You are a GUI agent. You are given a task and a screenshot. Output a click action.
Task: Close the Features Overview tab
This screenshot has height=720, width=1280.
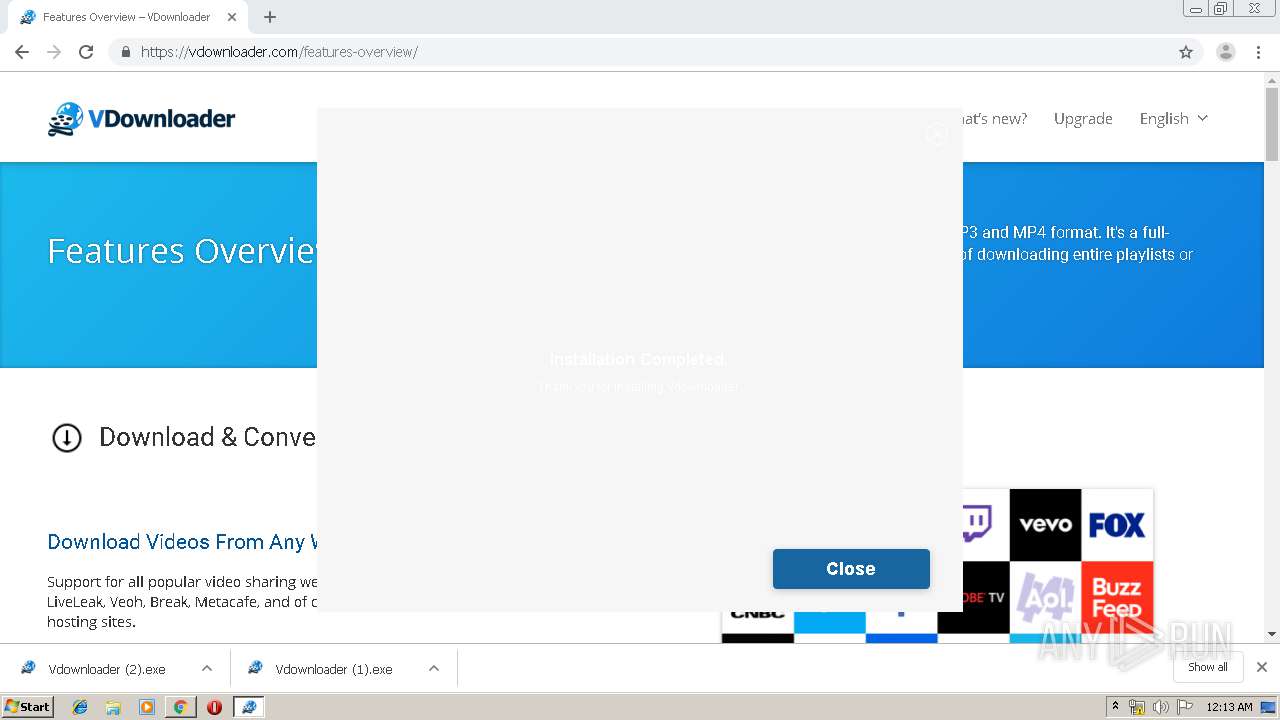click(x=232, y=17)
